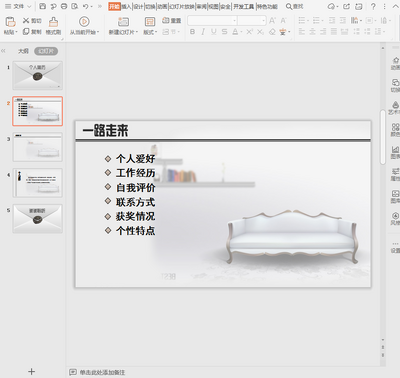The width and height of the screenshot is (400, 378).
Task: Click the bullet text '工作经历'
Action: (135, 173)
